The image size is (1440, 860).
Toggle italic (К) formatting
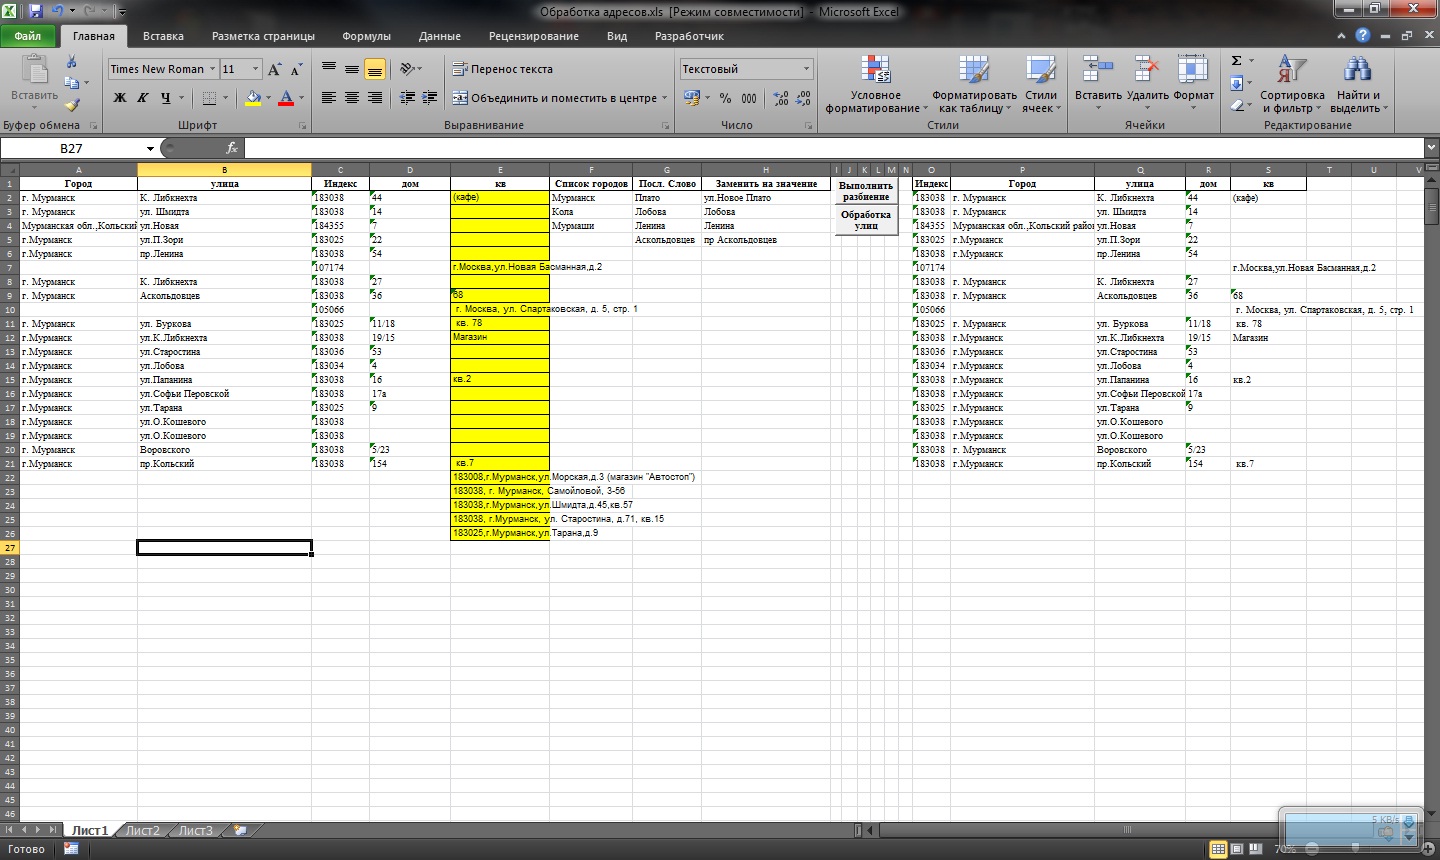click(x=142, y=98)
